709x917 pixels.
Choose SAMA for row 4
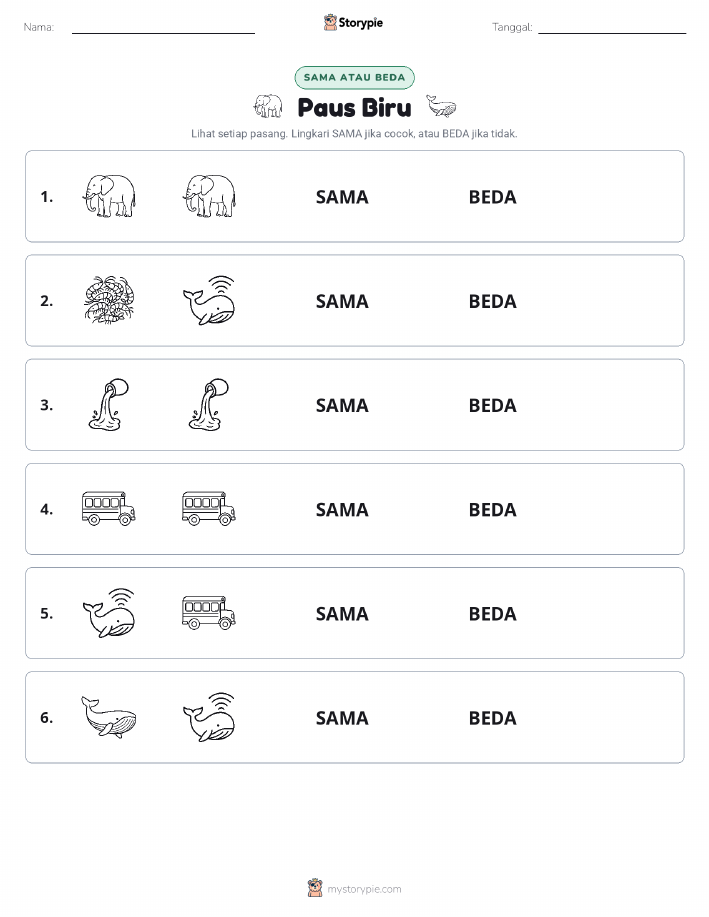click(342, 509)
